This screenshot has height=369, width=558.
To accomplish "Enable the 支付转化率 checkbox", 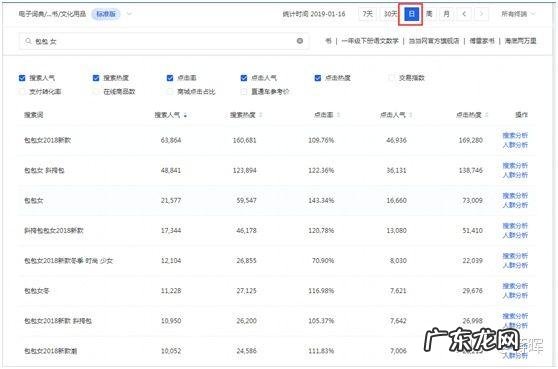I will pos(22,92).
